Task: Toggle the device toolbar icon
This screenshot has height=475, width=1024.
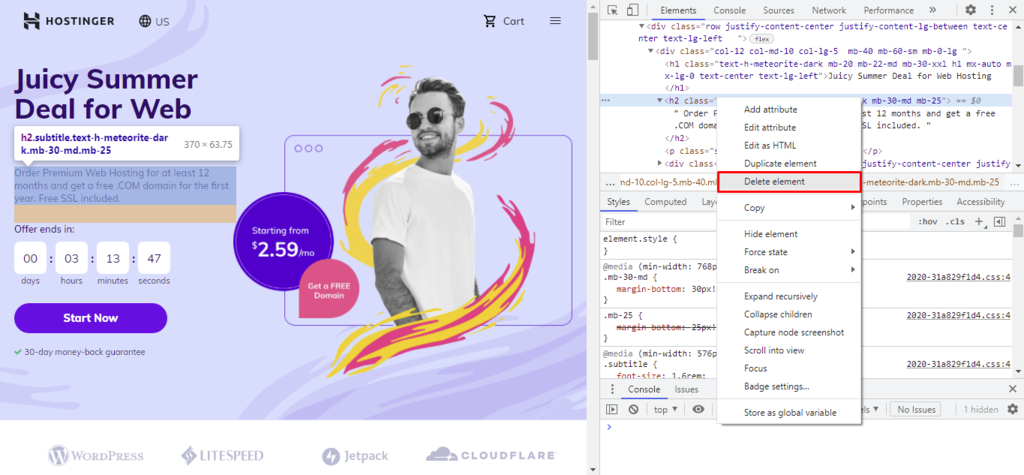Action: click(634, 10)
